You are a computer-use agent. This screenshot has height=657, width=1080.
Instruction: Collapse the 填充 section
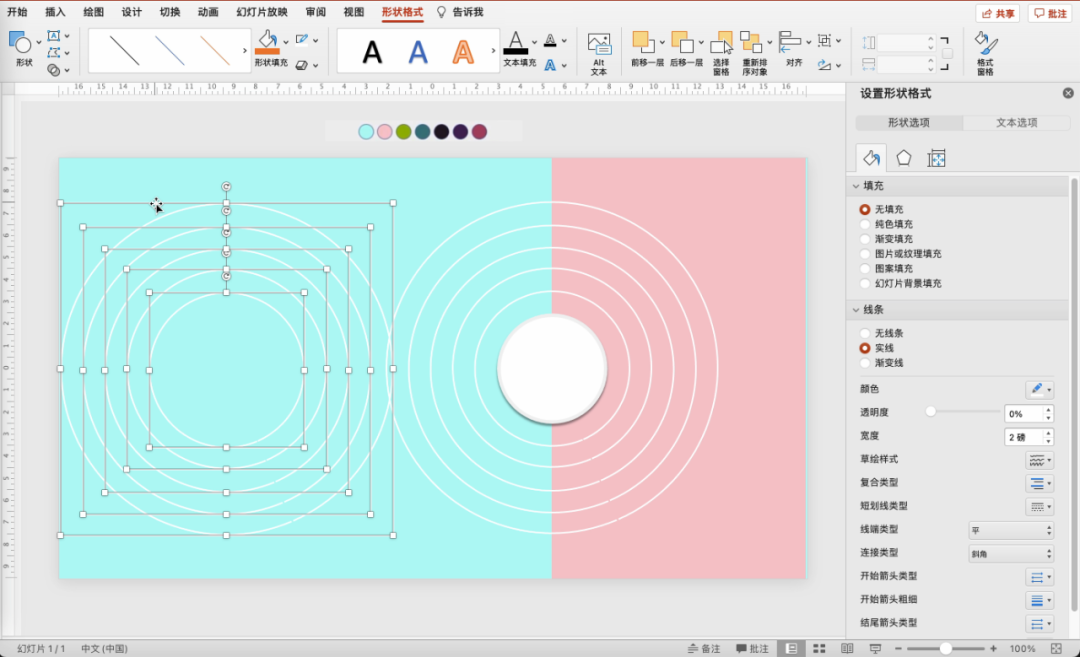click(x=856, y=186)
